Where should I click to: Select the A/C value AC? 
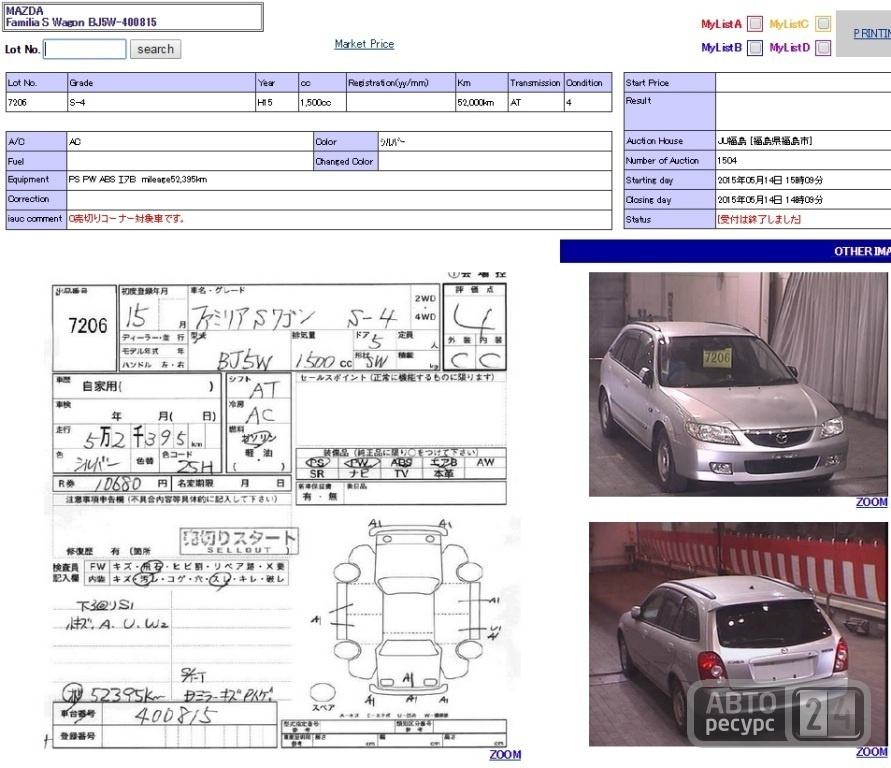(x=75, y=141)
